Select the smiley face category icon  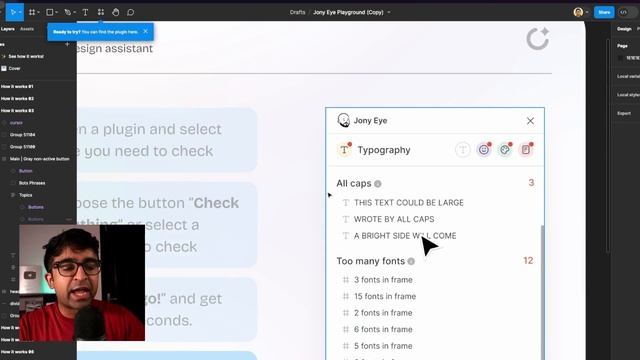pos(484,150)
